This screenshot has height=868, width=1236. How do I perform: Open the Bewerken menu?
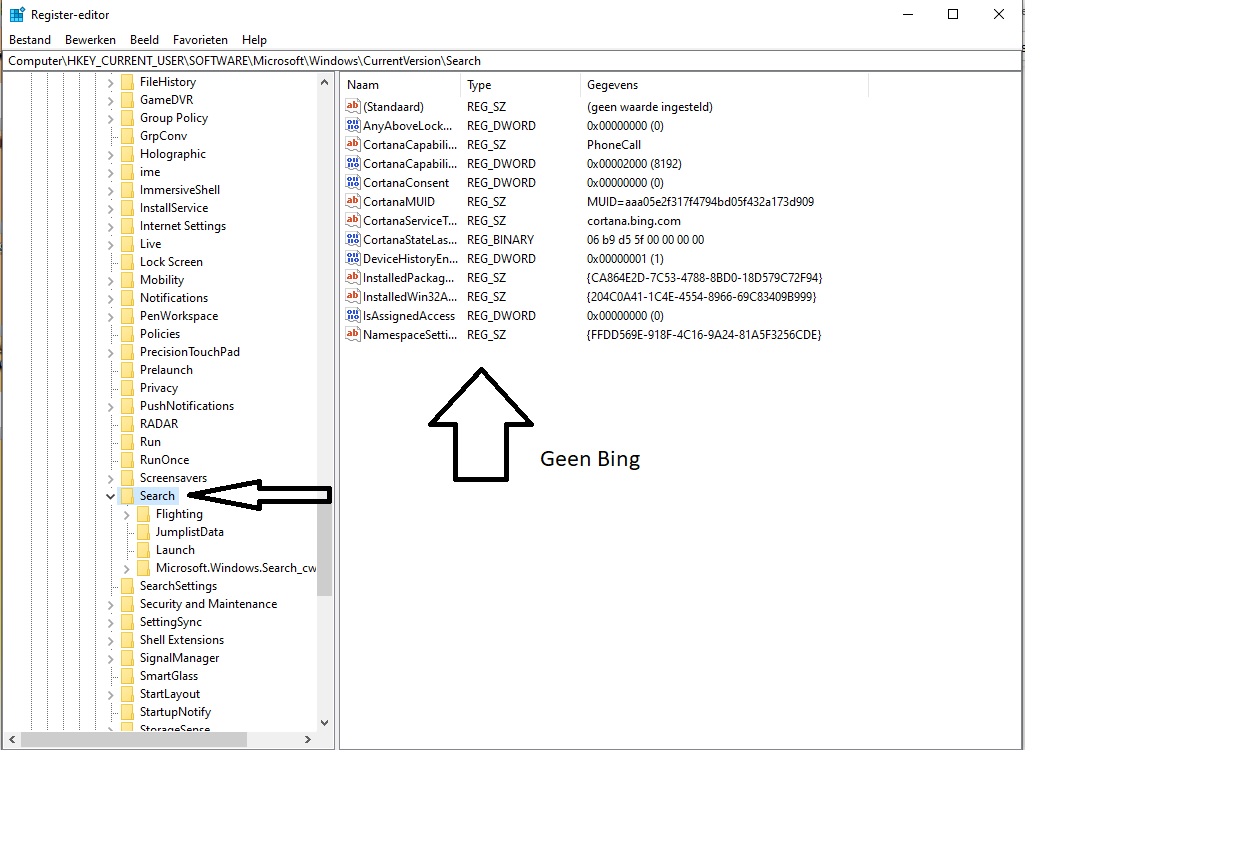[x=90, y=40]
